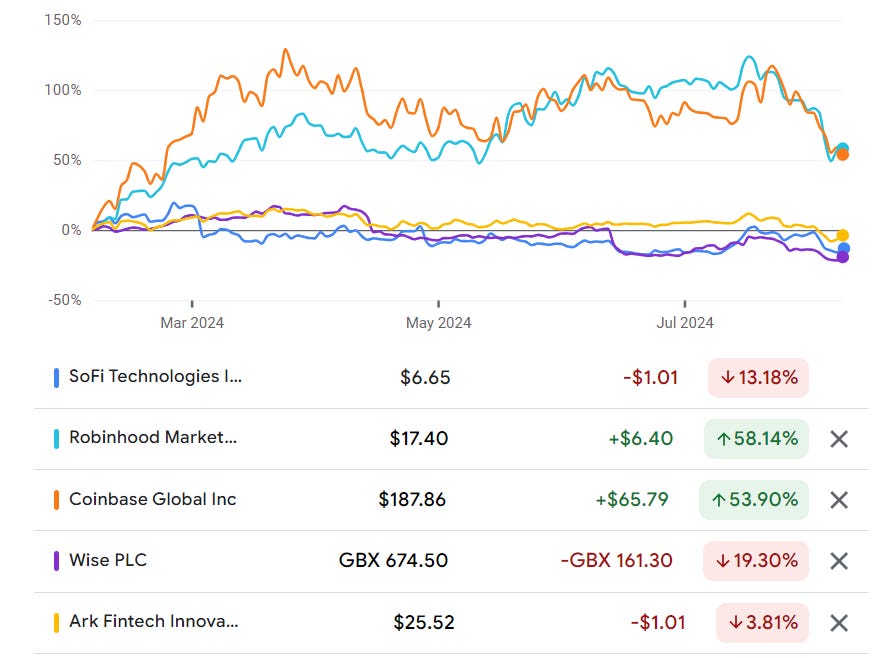This screenshot has width=885, height=658.
Task: Open Wise PLC stock row
Action: point(451,562)
